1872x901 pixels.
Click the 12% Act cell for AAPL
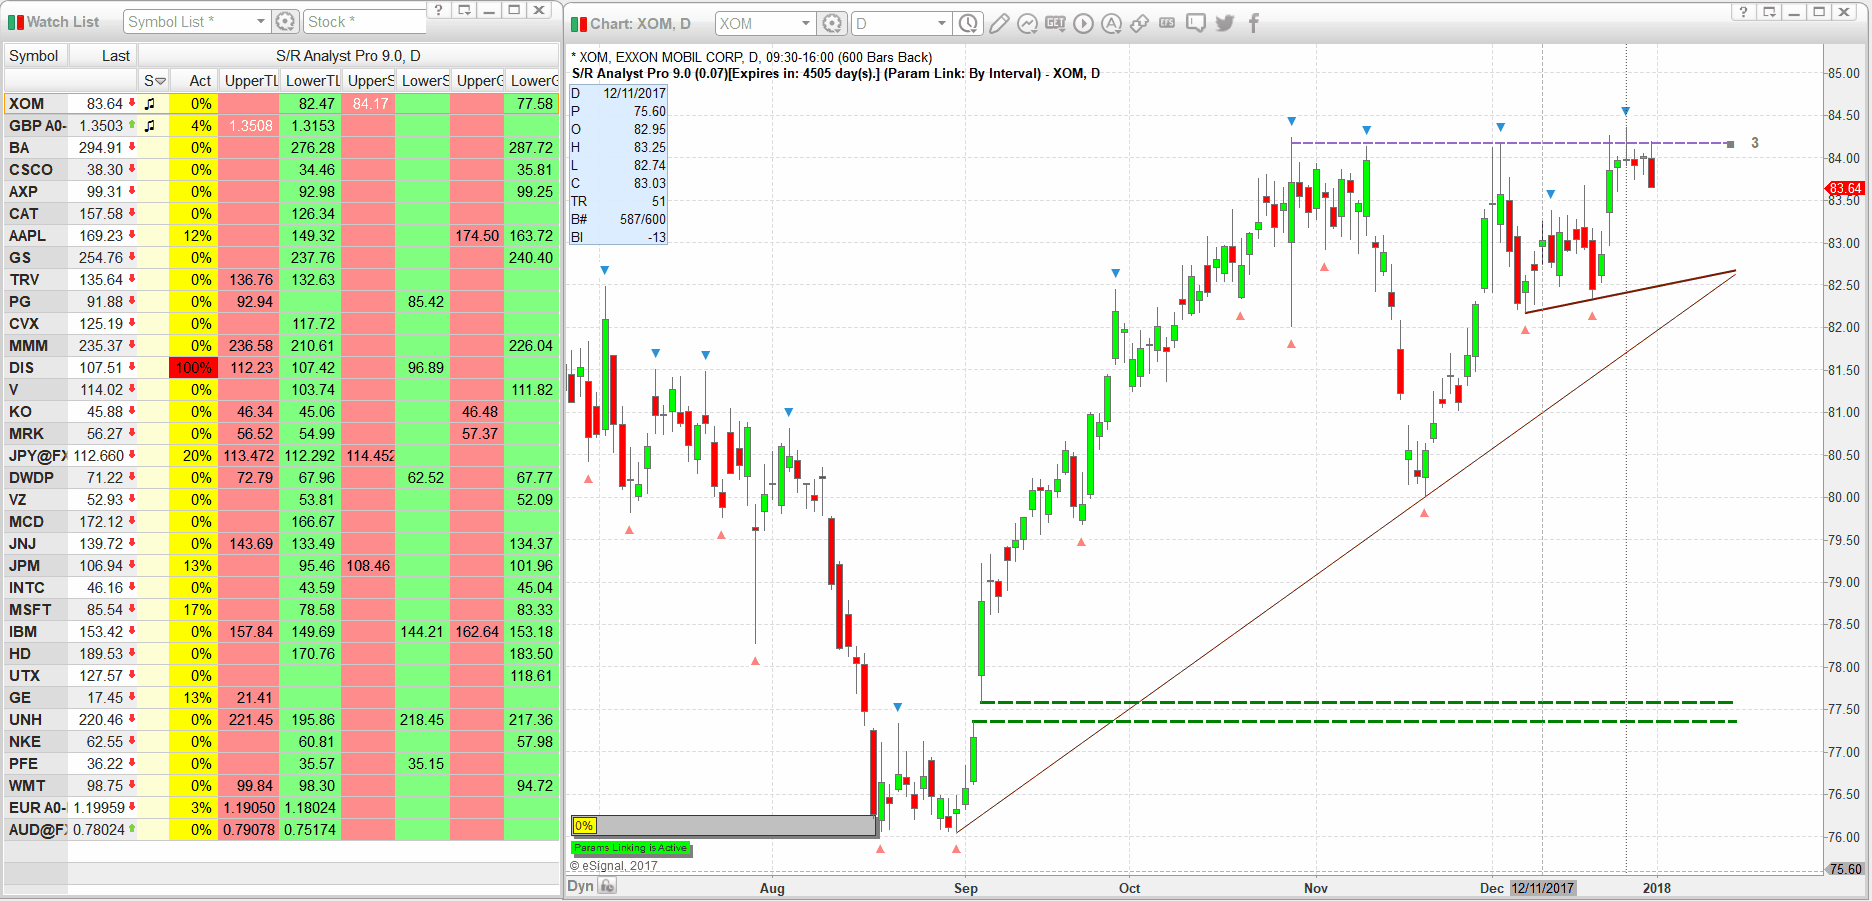tap(194, 236)
